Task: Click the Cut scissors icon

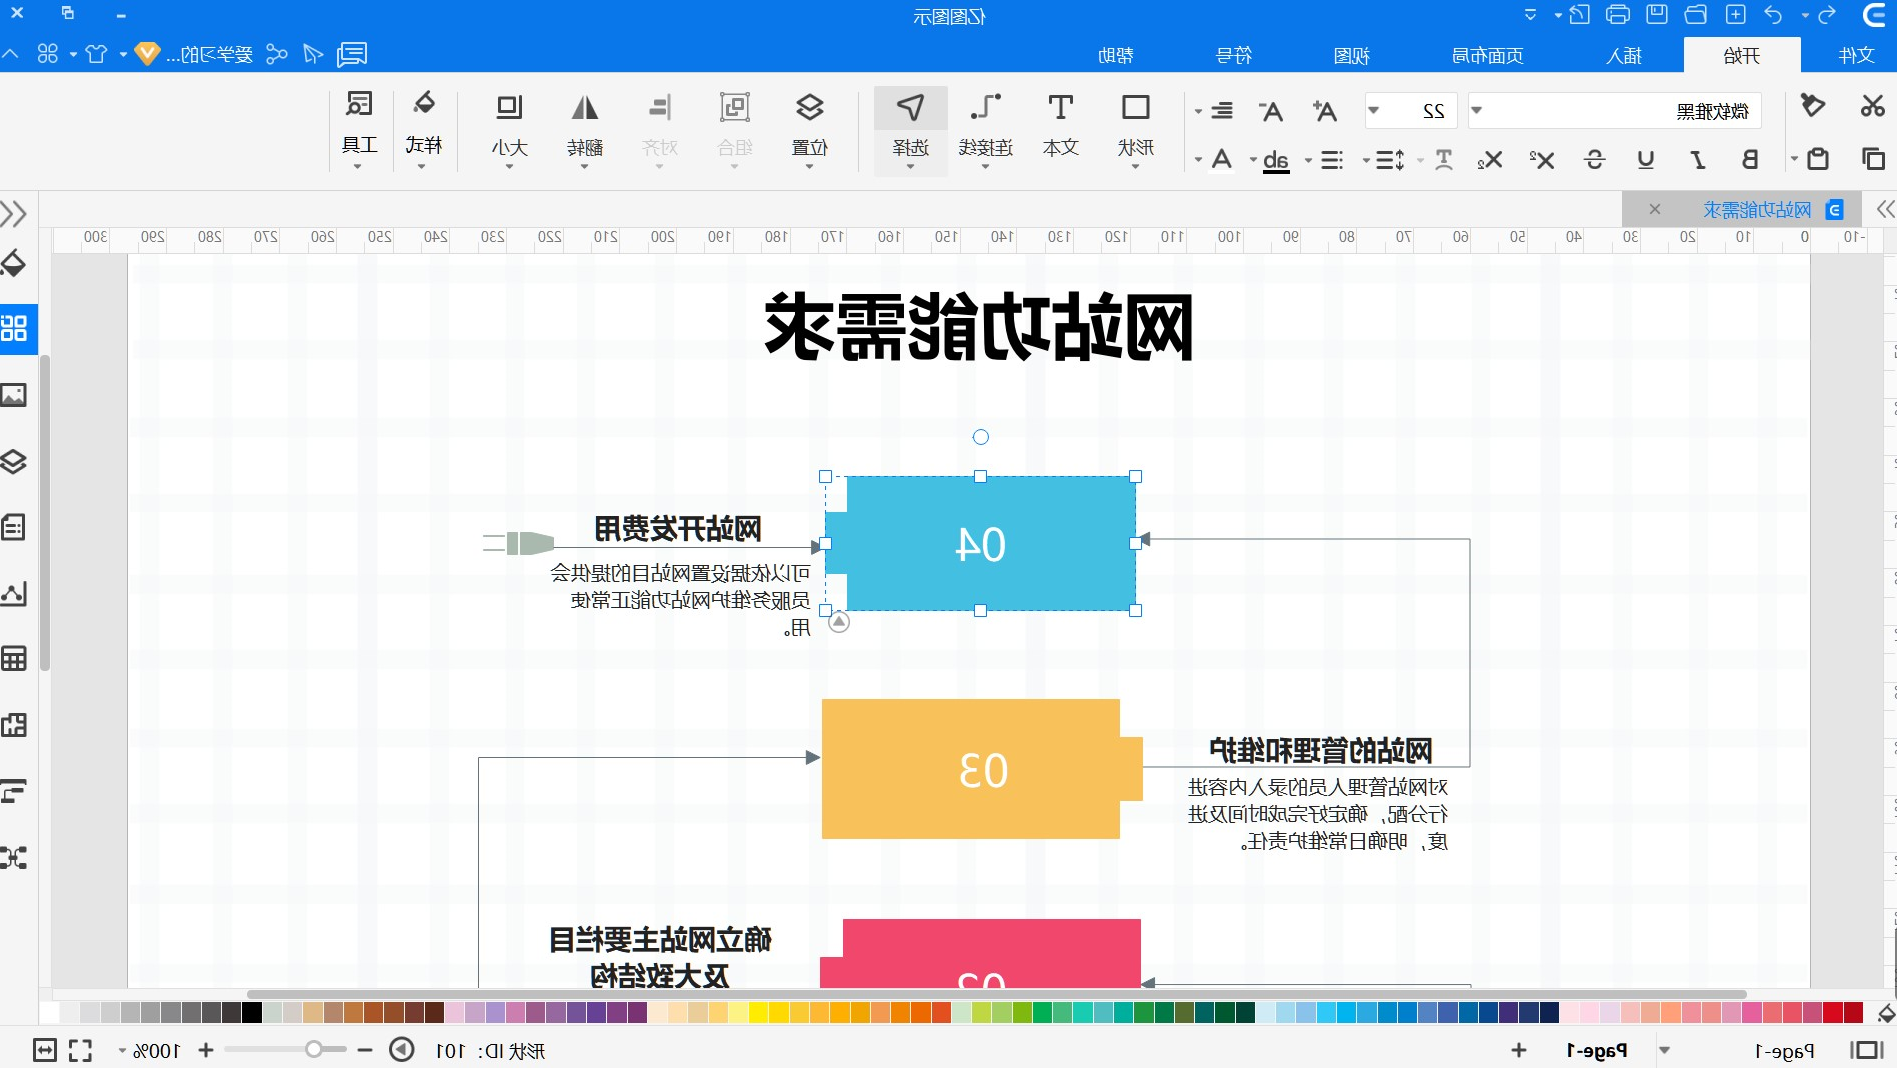Action: click(x=1872, y=105)
